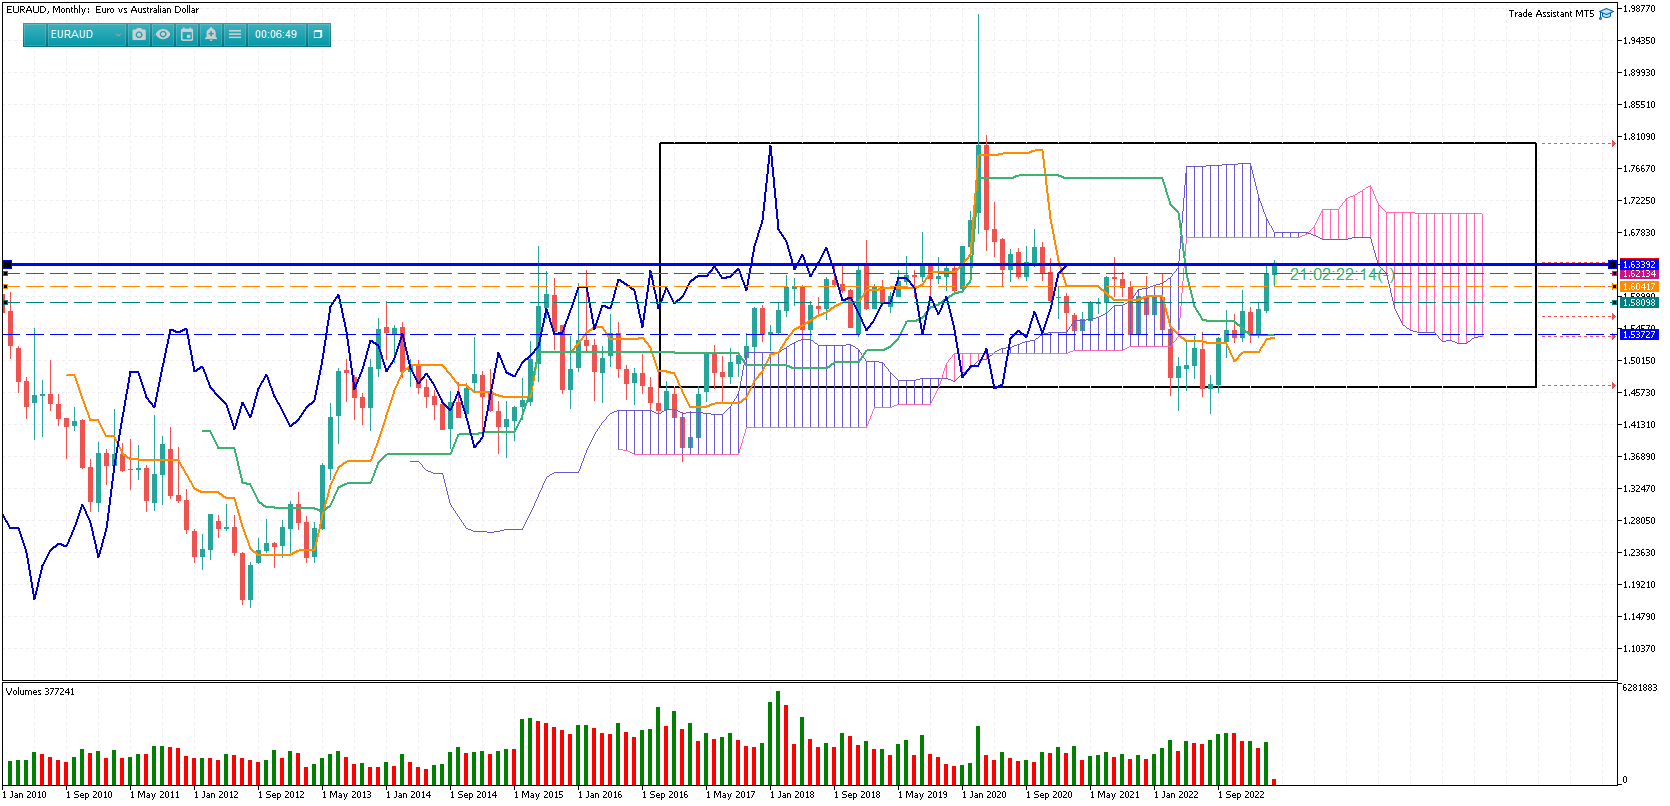1670x806 pixels.
Task: Open the hamburger menu in the panel
Action: (235, 34)
